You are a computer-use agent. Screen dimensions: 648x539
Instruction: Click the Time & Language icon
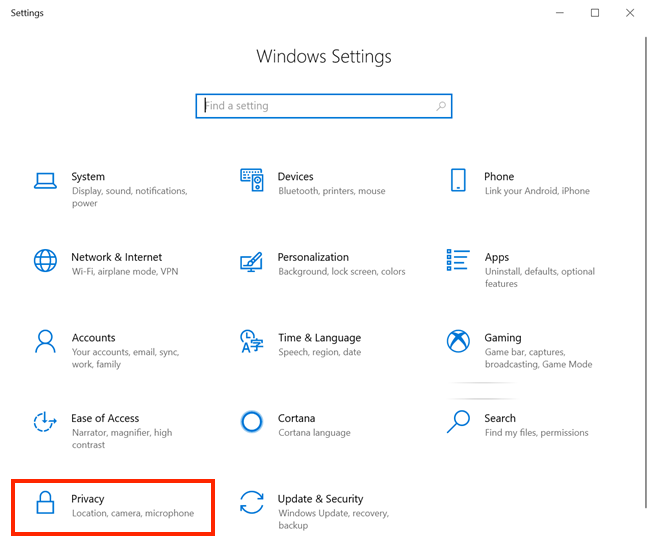[252, 341]
